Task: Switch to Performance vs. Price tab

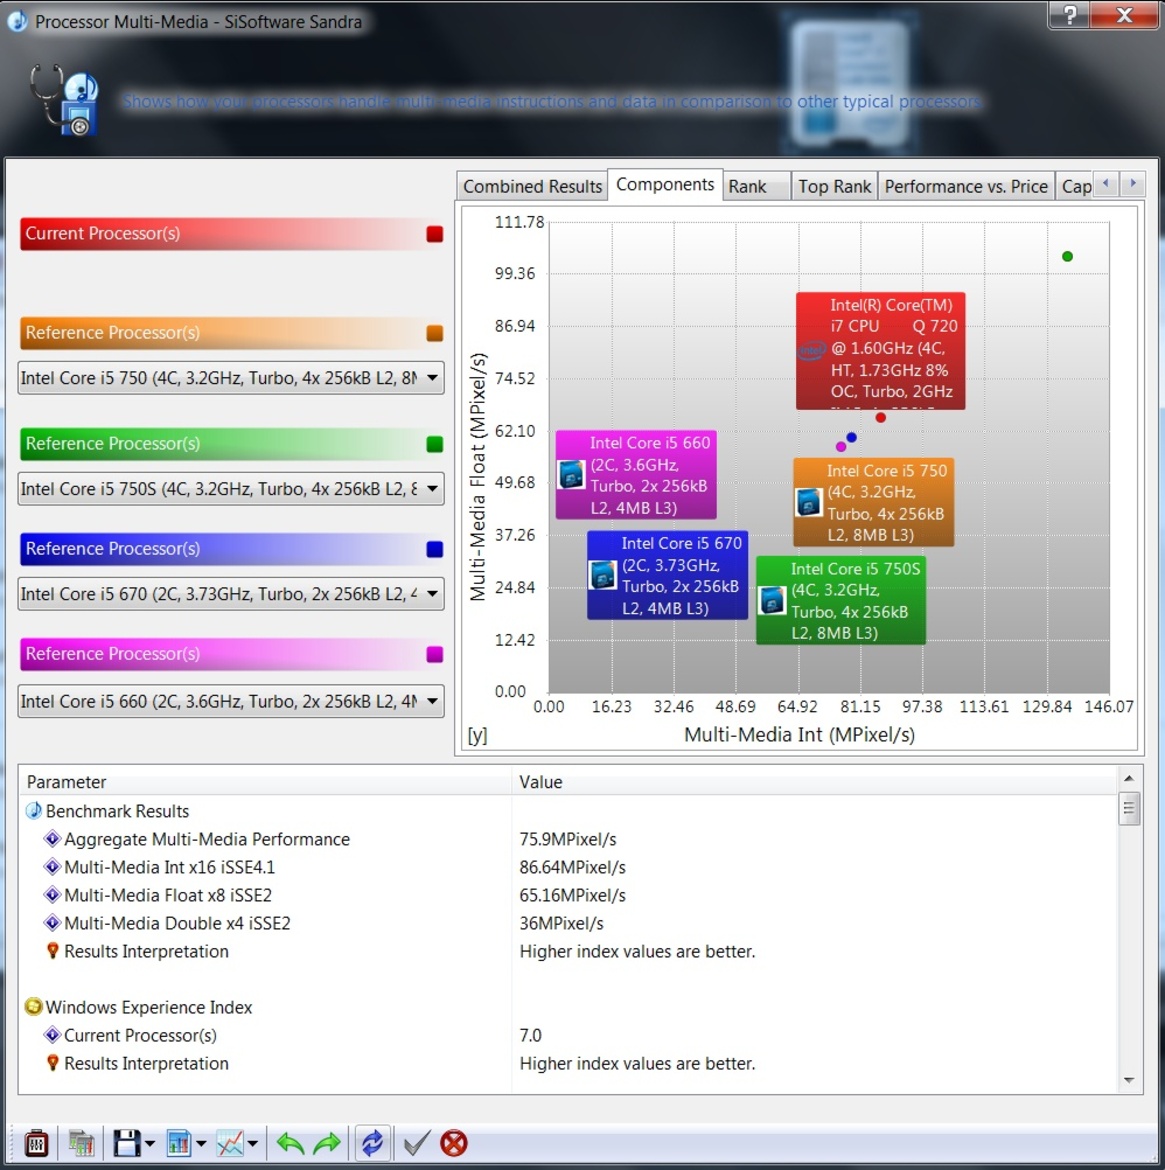Action: click(x=966, y=187)
